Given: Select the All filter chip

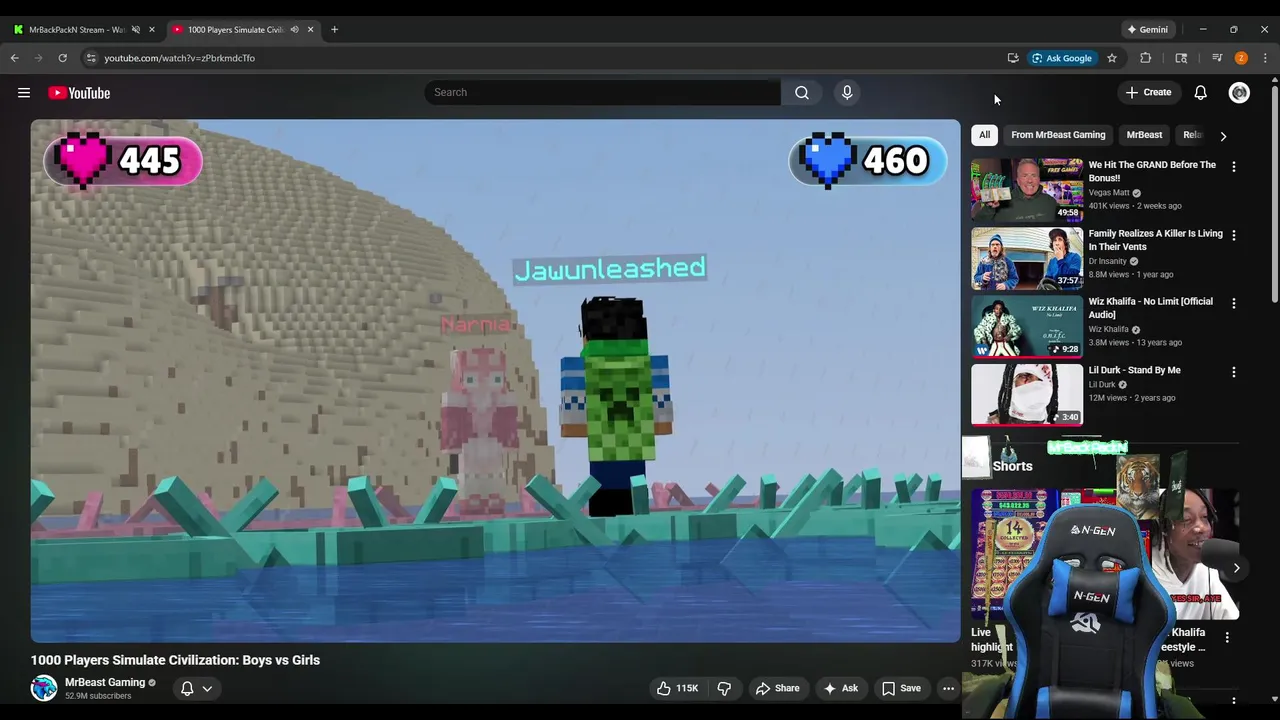Looking at the screenshot, I should click(x=984, y=135).
